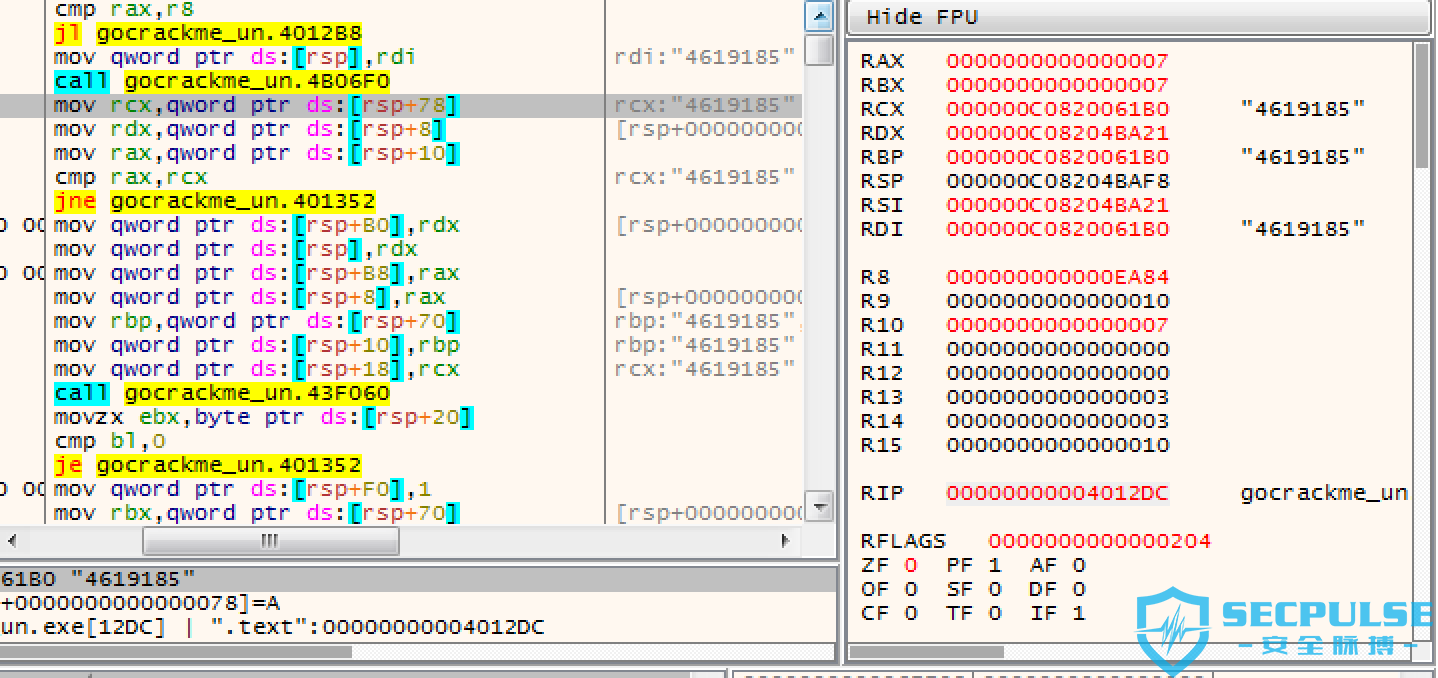Select R8 register value 000000000000EA84
The height and width of the screenshot is (678, 1438).
tap(1057, 277)
